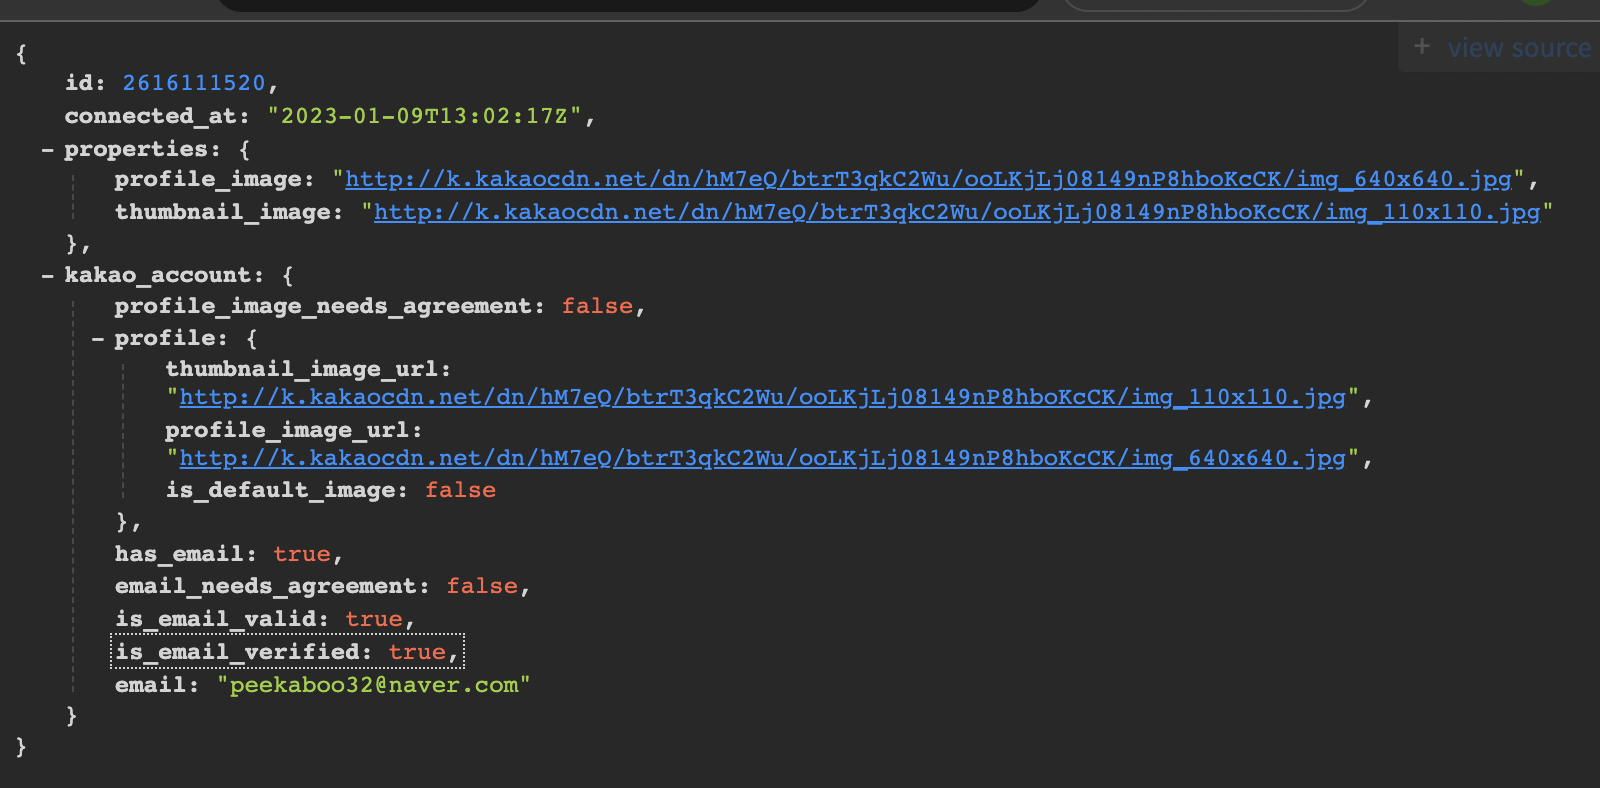
Task: Select the id value 2616111520
Action: click(194, 83)
